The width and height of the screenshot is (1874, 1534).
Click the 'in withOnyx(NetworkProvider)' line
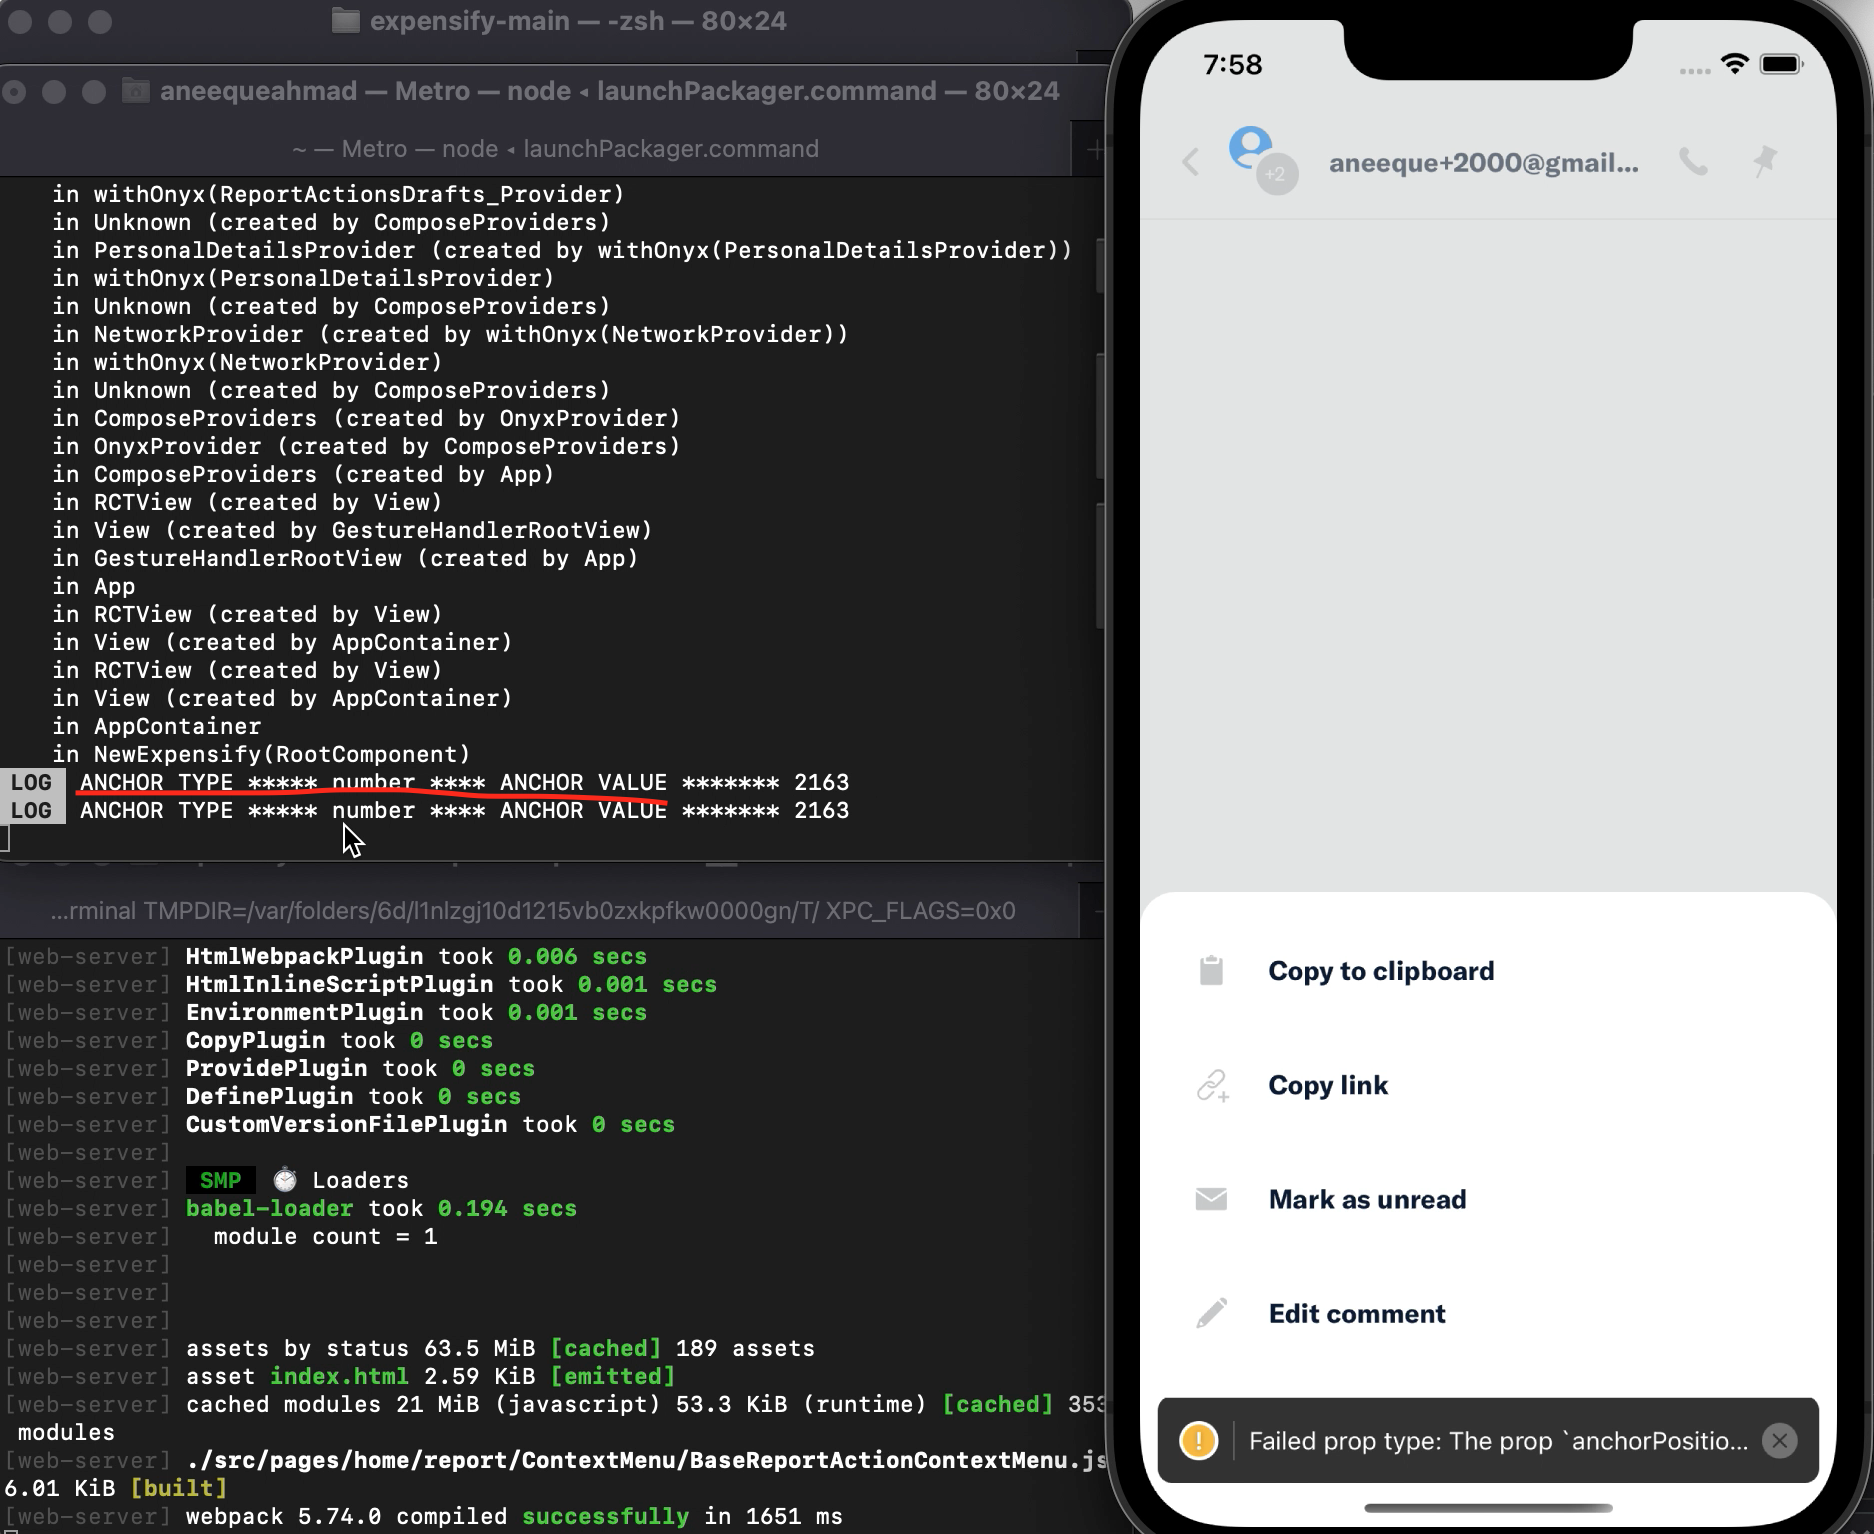(247, 362)
